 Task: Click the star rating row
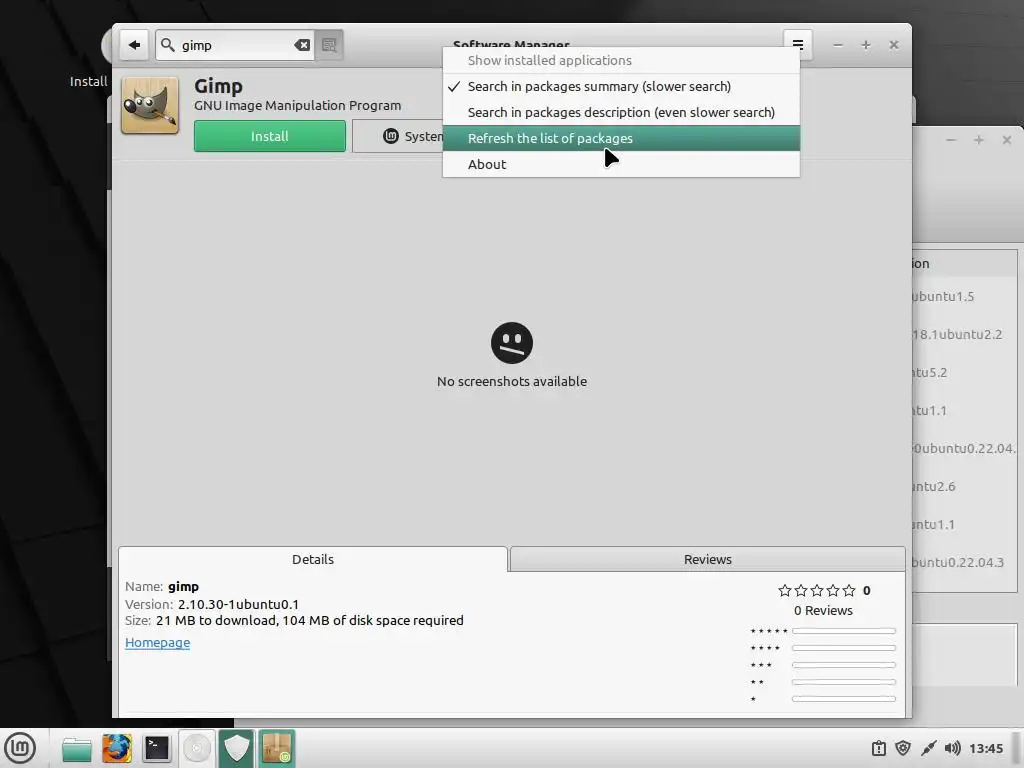coord(816,590)
